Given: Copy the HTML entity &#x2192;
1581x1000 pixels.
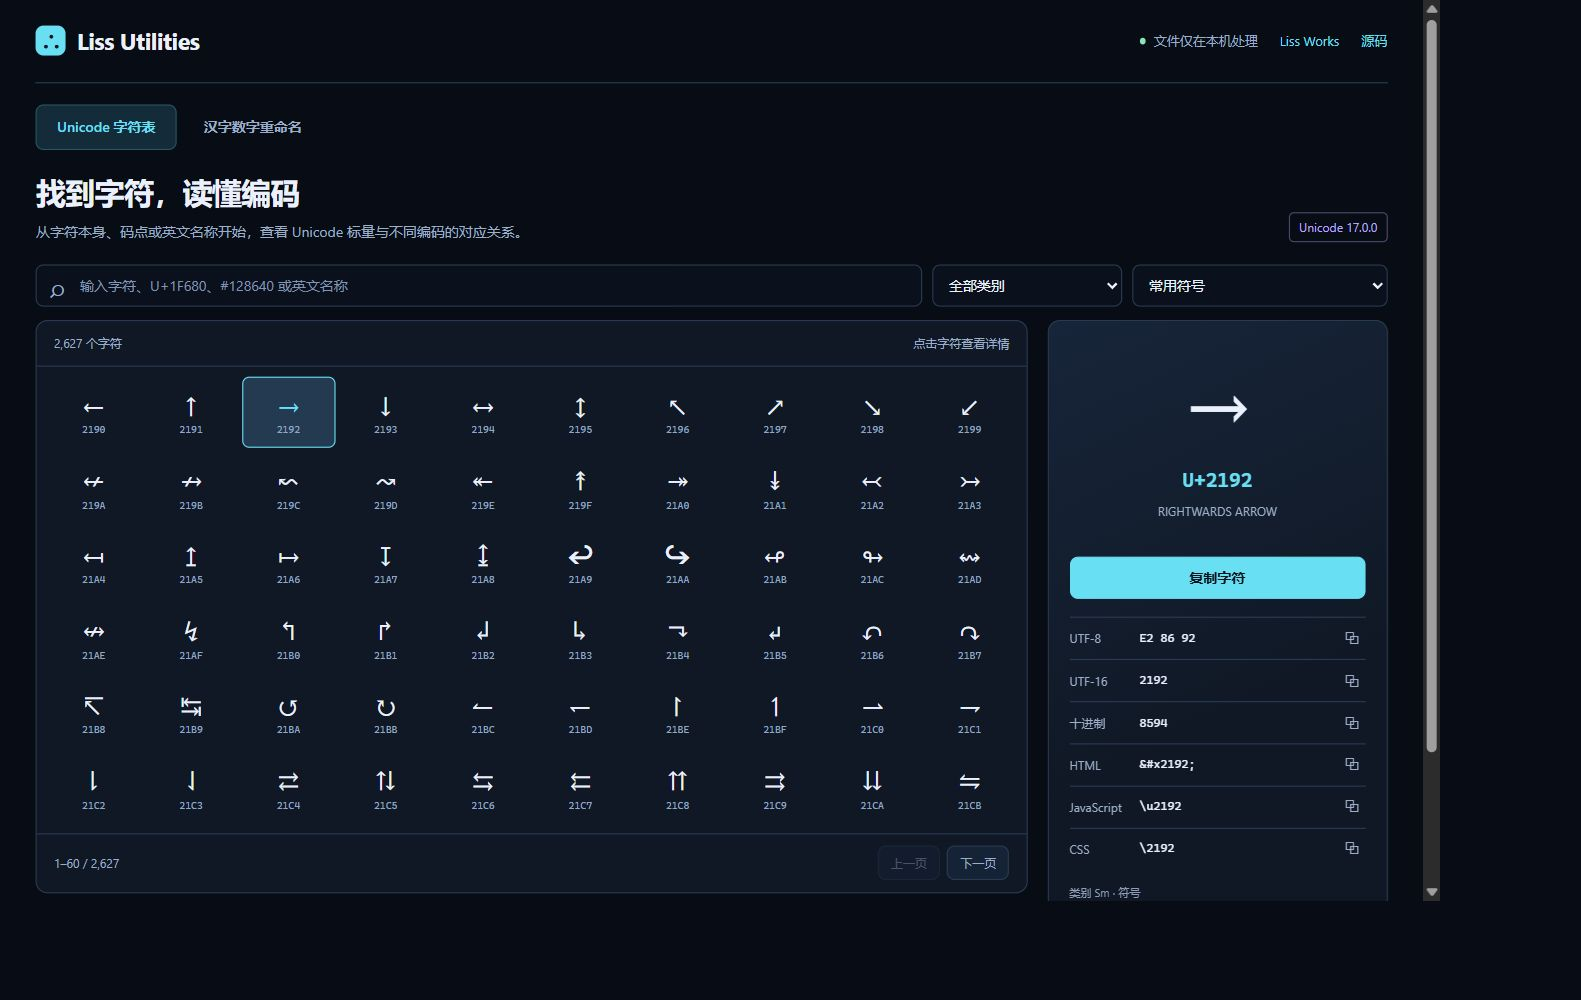Looking at the screenshot, I should [x=1351, y=764].
